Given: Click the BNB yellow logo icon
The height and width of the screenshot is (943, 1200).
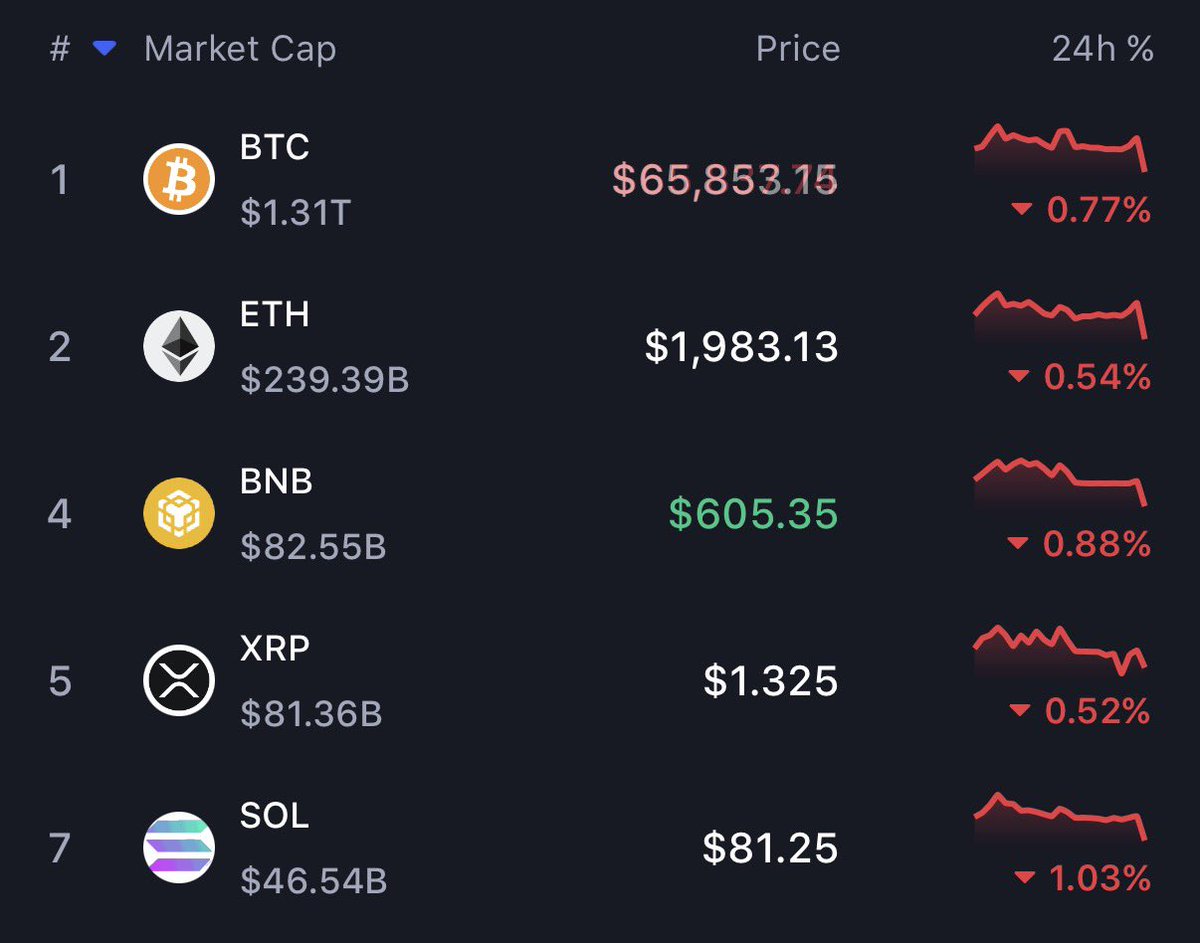Looking at the screenshot, I should (x=179, y=514).
